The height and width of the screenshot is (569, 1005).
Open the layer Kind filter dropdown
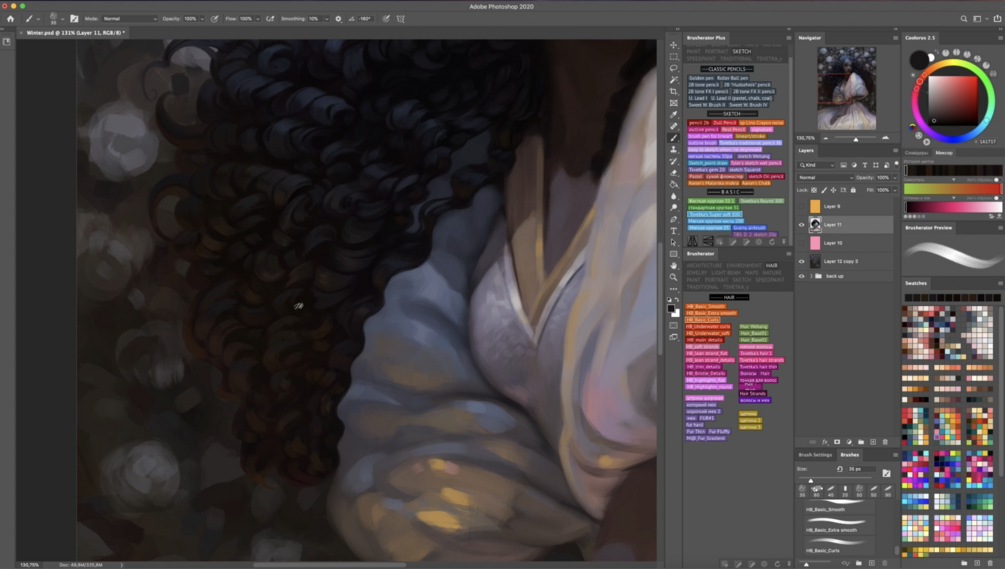point(817,165)
